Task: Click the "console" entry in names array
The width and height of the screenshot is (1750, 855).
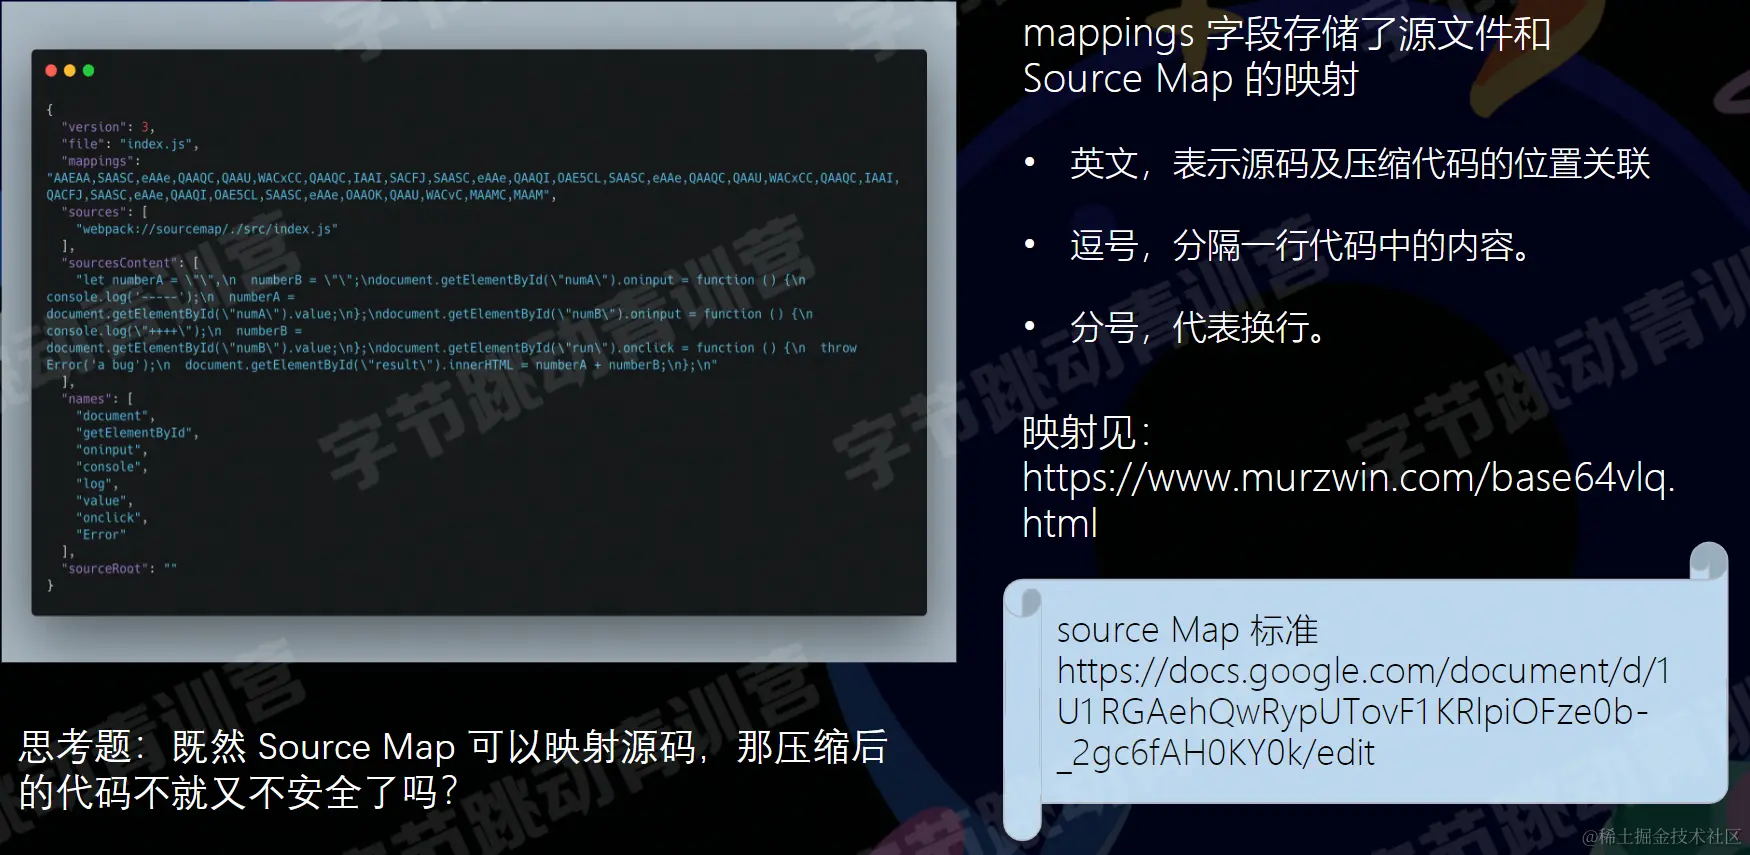Action: pyautogui.click(x=109, y=467)
